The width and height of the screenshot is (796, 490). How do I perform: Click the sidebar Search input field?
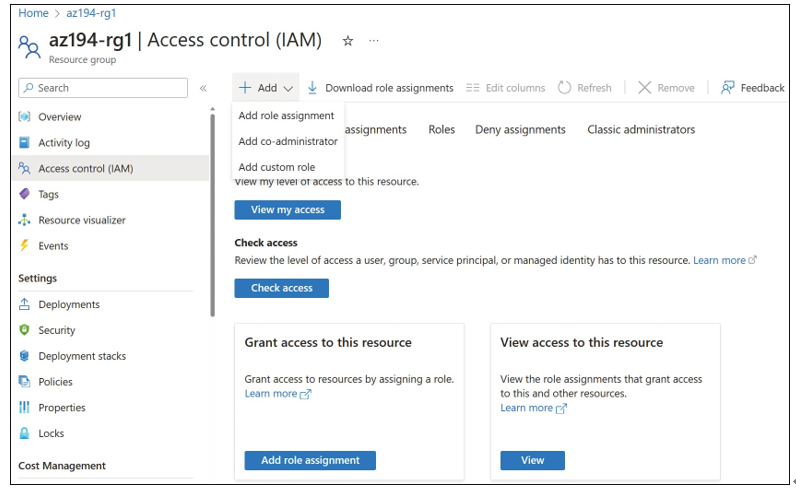pos(103,88)
